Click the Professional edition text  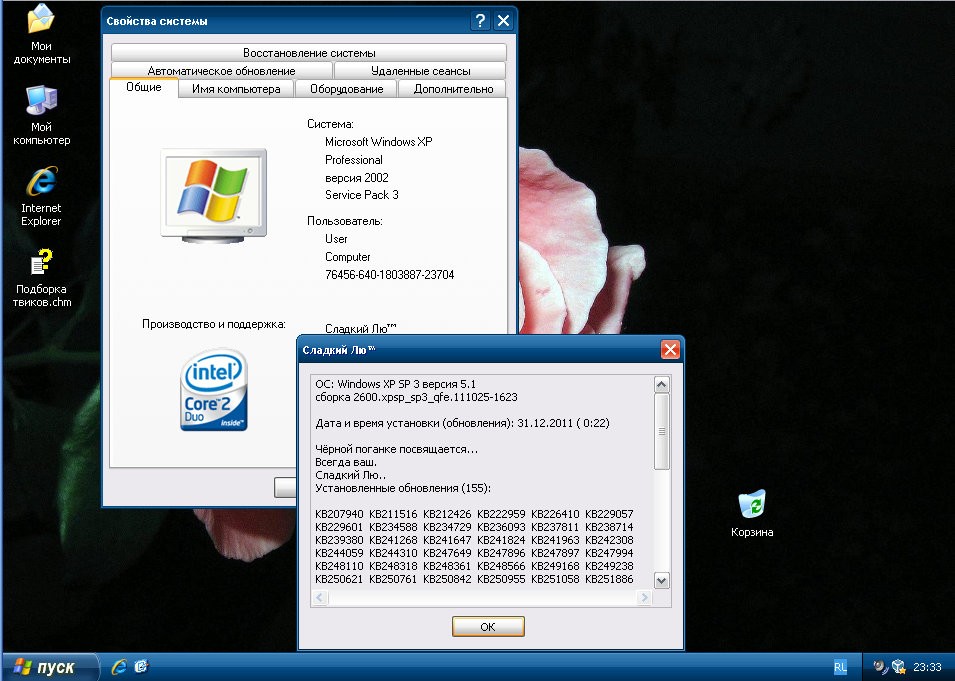coord(354,160)
